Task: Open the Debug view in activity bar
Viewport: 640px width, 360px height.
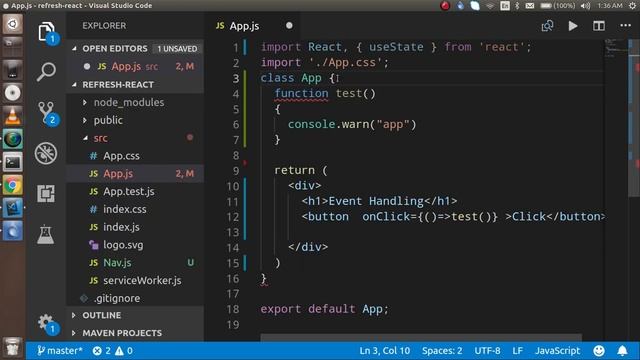Action: (46, 153)
